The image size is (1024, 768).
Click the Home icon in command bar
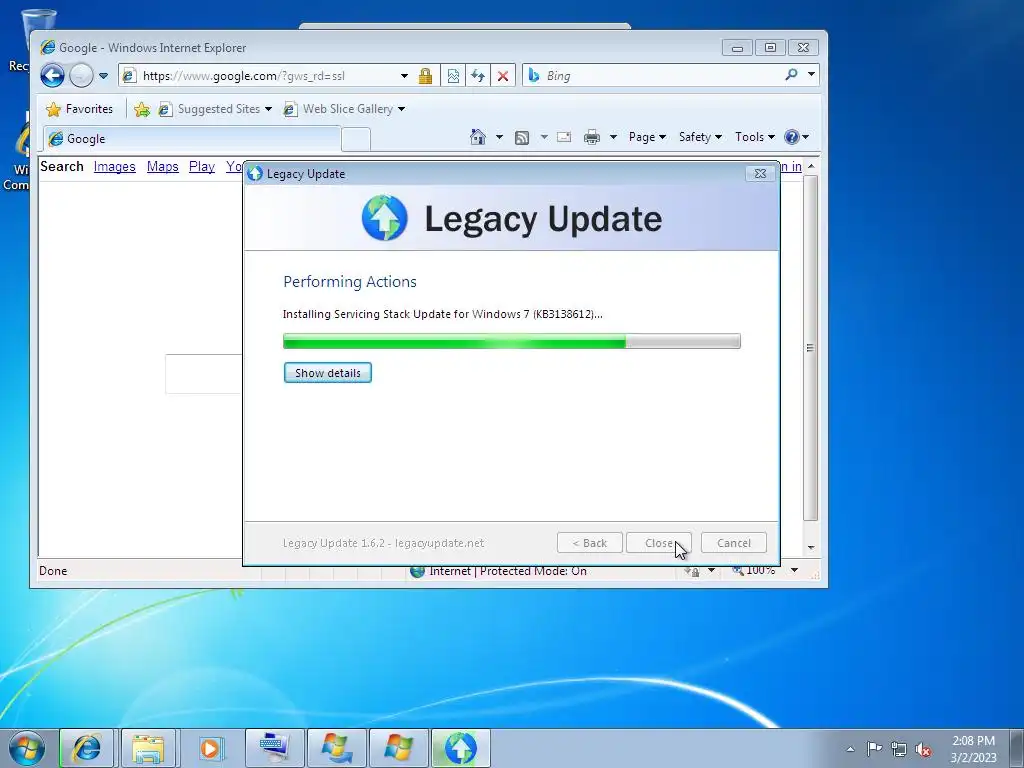[x=478, y=136]
